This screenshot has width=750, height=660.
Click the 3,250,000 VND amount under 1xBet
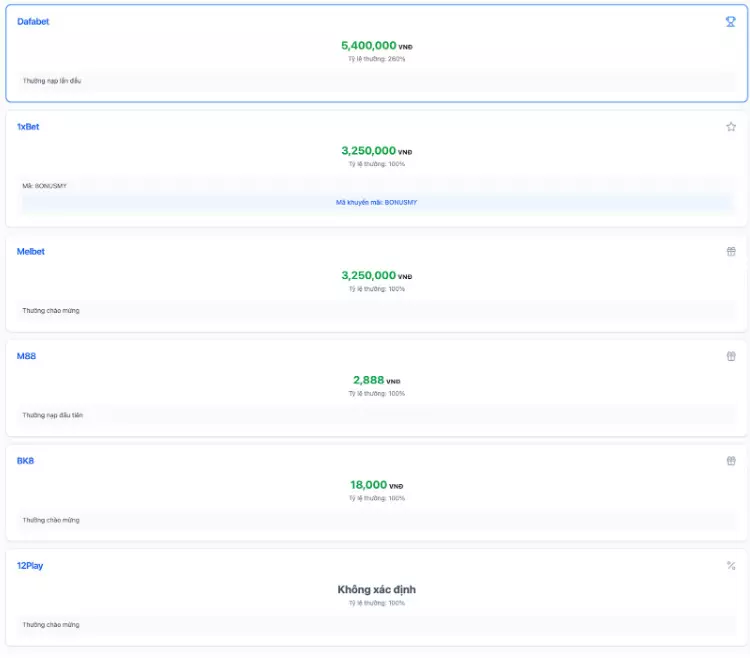376,151
